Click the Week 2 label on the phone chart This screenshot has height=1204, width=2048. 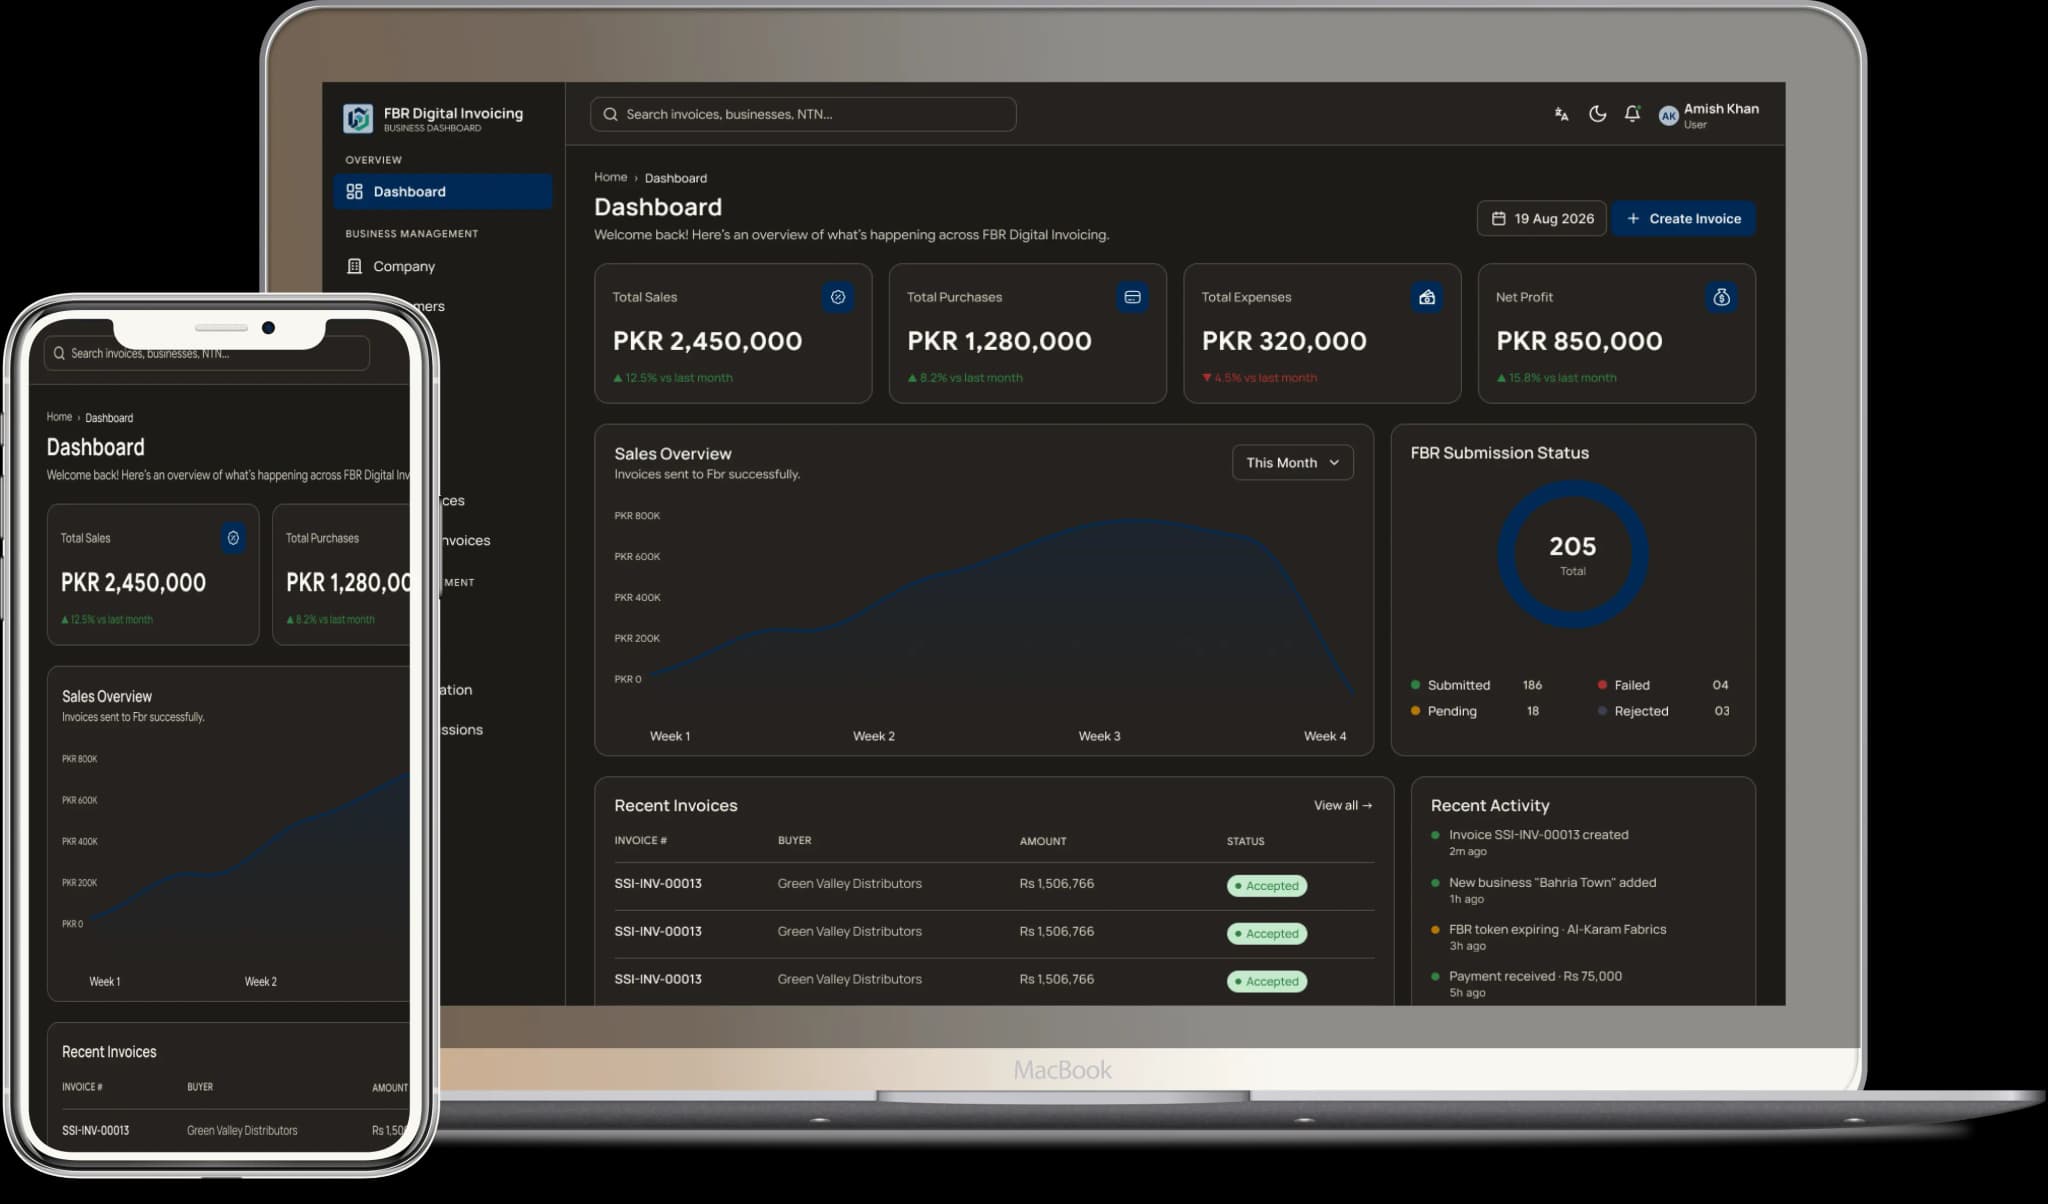pos(260,982)
